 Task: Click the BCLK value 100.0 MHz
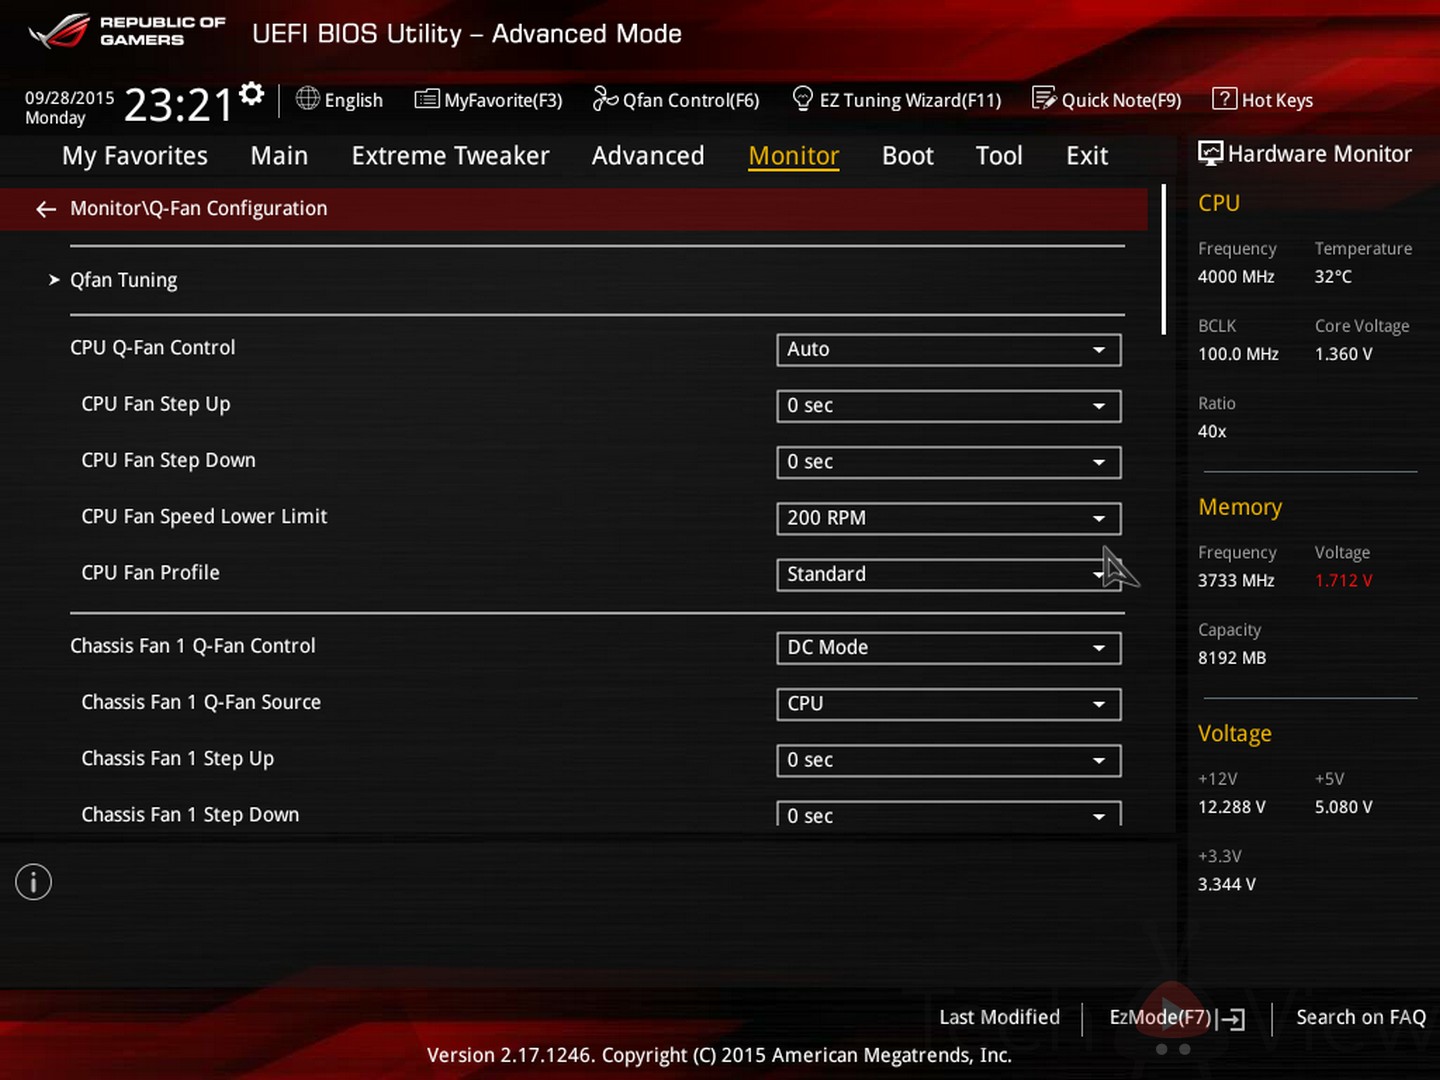[1238, 354]
